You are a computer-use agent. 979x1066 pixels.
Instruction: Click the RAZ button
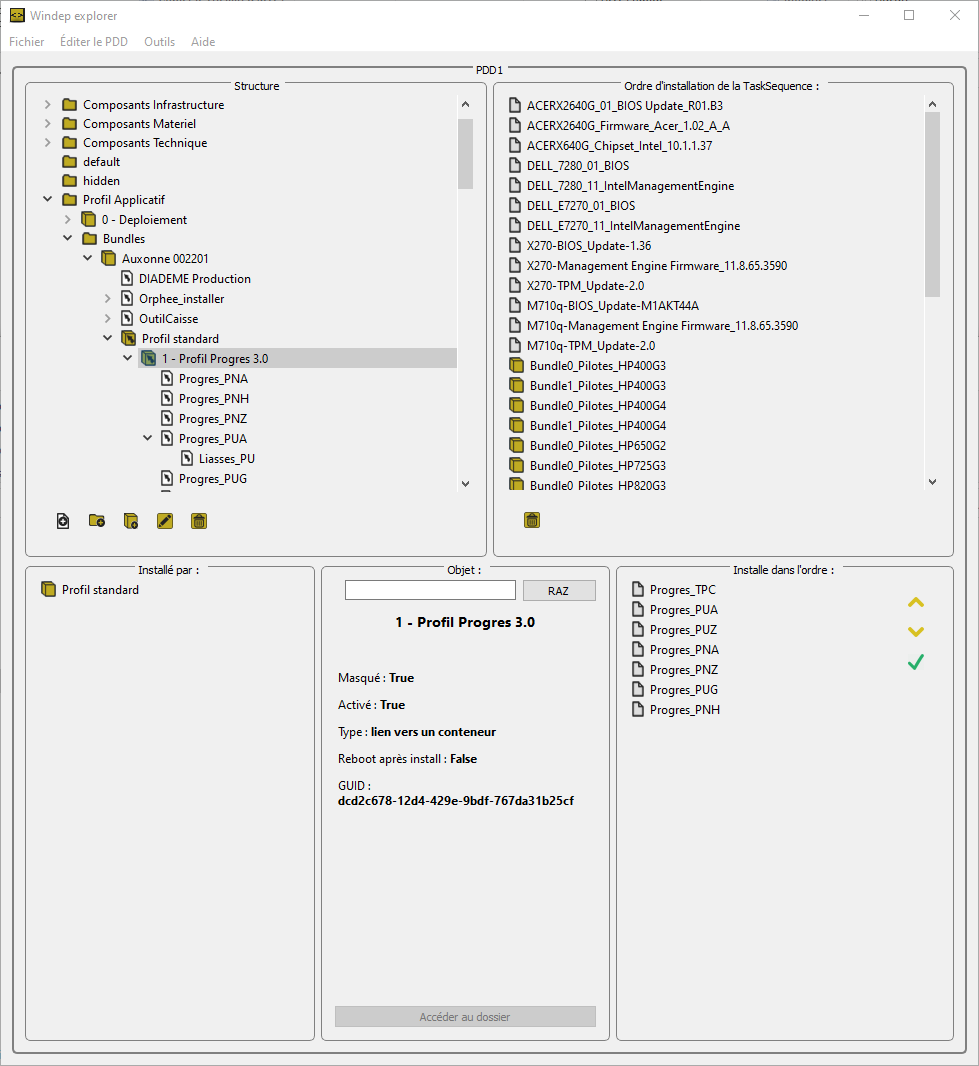point(559,591)
